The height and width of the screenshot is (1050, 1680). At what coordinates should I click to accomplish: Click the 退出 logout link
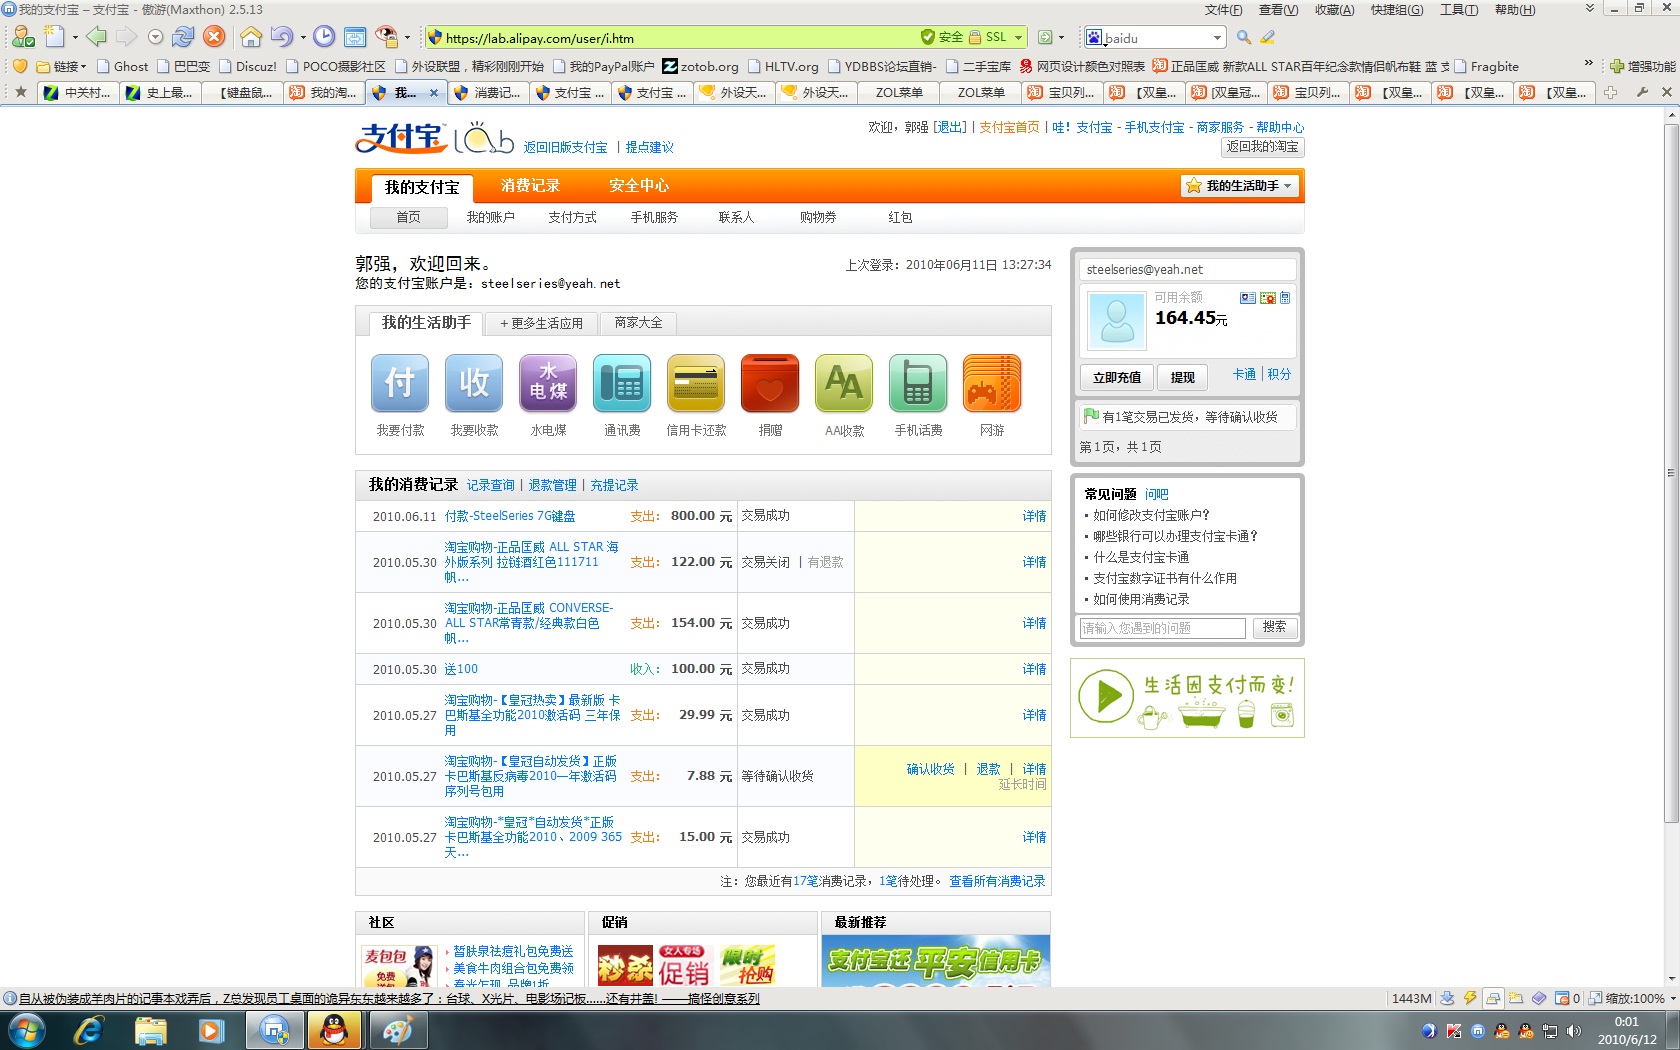[950, 127]
